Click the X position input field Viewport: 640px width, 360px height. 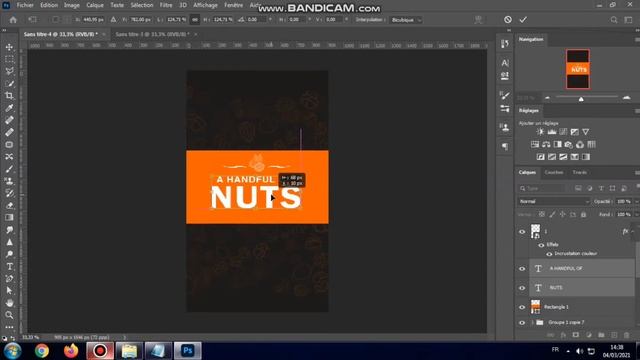(93, 20)
